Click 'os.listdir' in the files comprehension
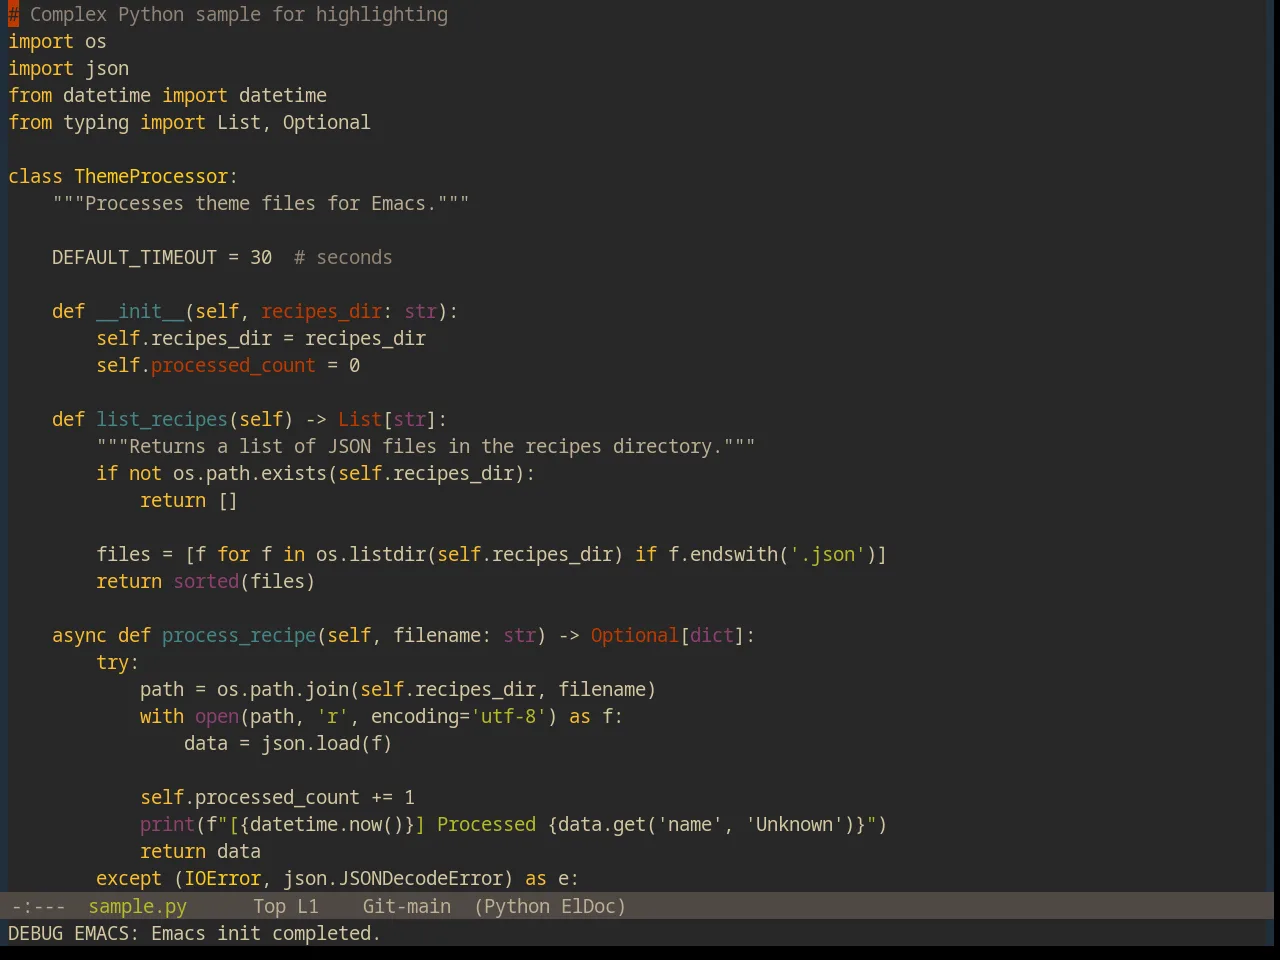The image size is (1280, 960). [371, 554]
